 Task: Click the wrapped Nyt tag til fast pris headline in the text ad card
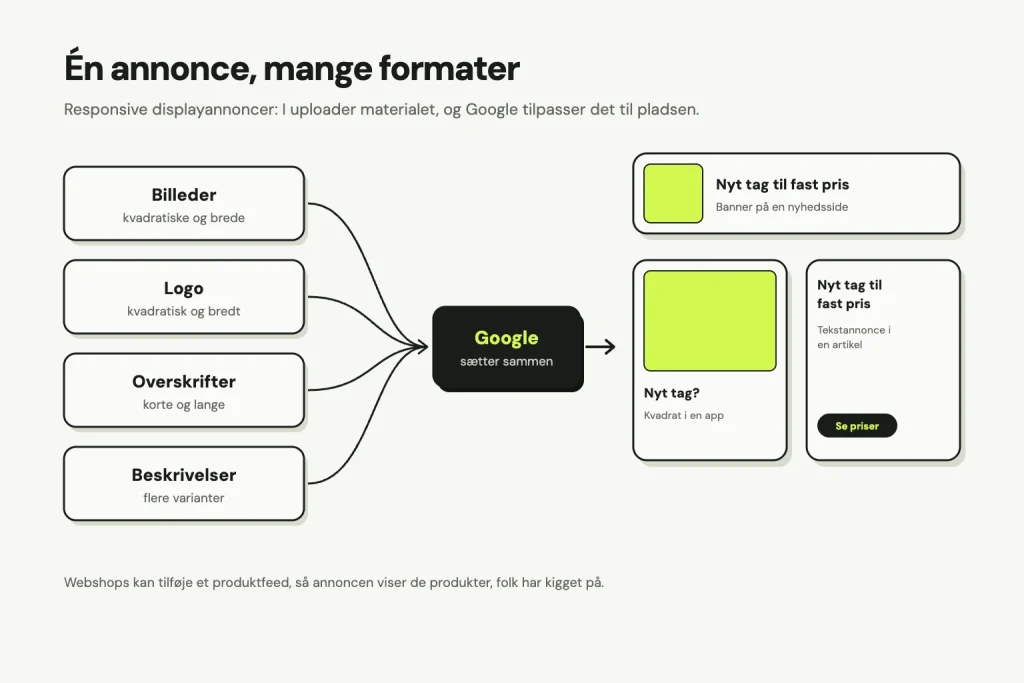[850, 294]
